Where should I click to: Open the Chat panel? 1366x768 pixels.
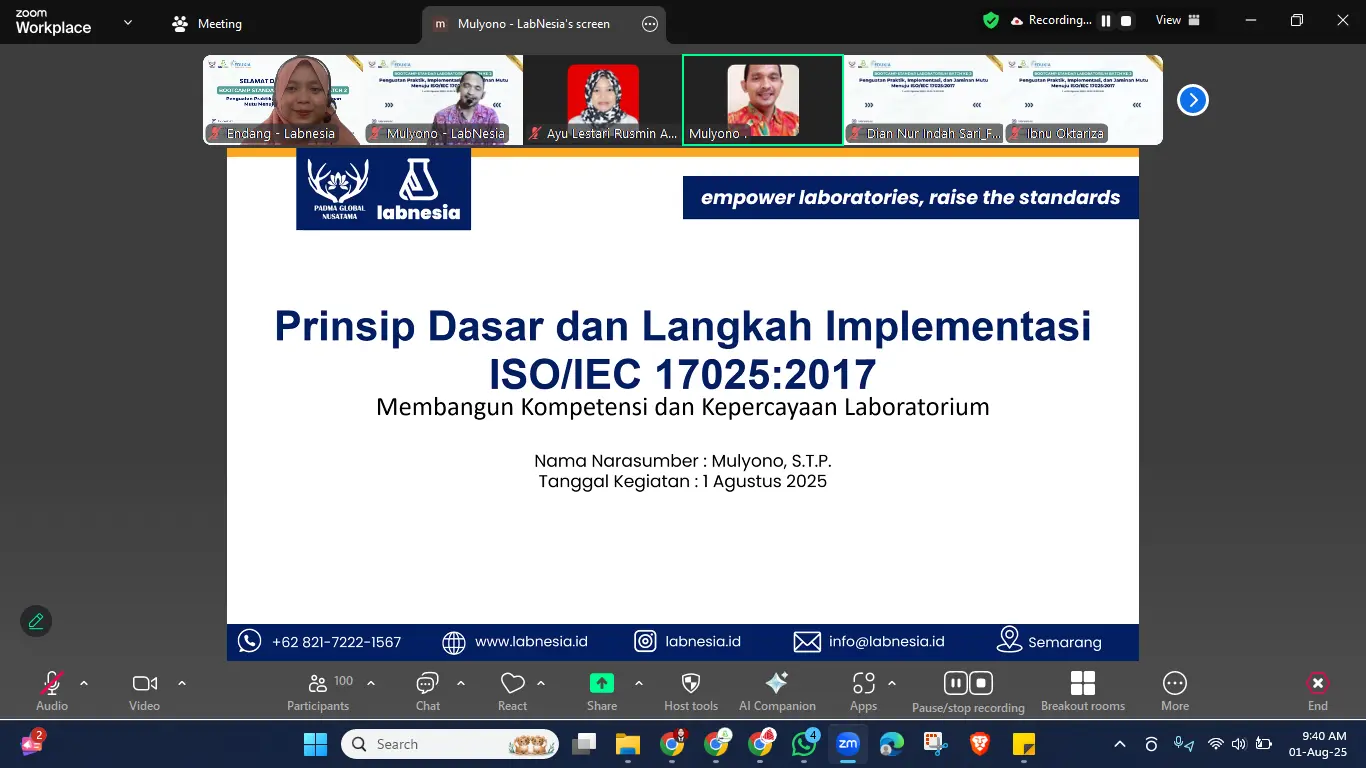click(x=427, y=690)
